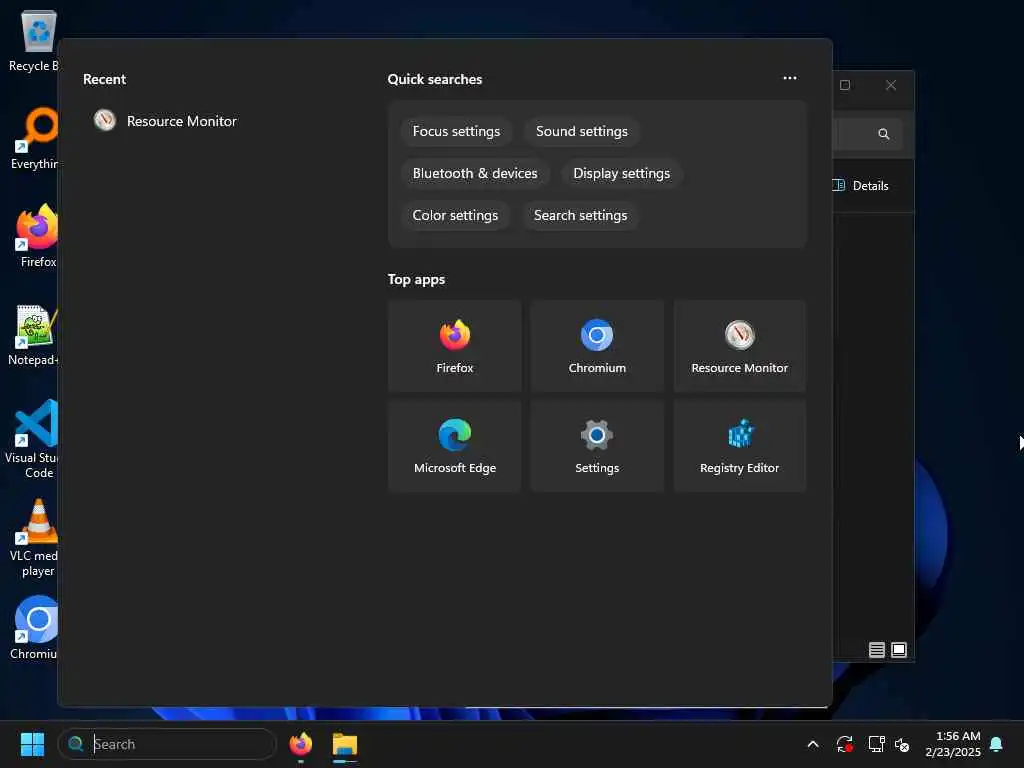This screenshot has height=768, width=1024.
Task: Select the Firefox desktop shortcut
Action: [x=37, y=236]
